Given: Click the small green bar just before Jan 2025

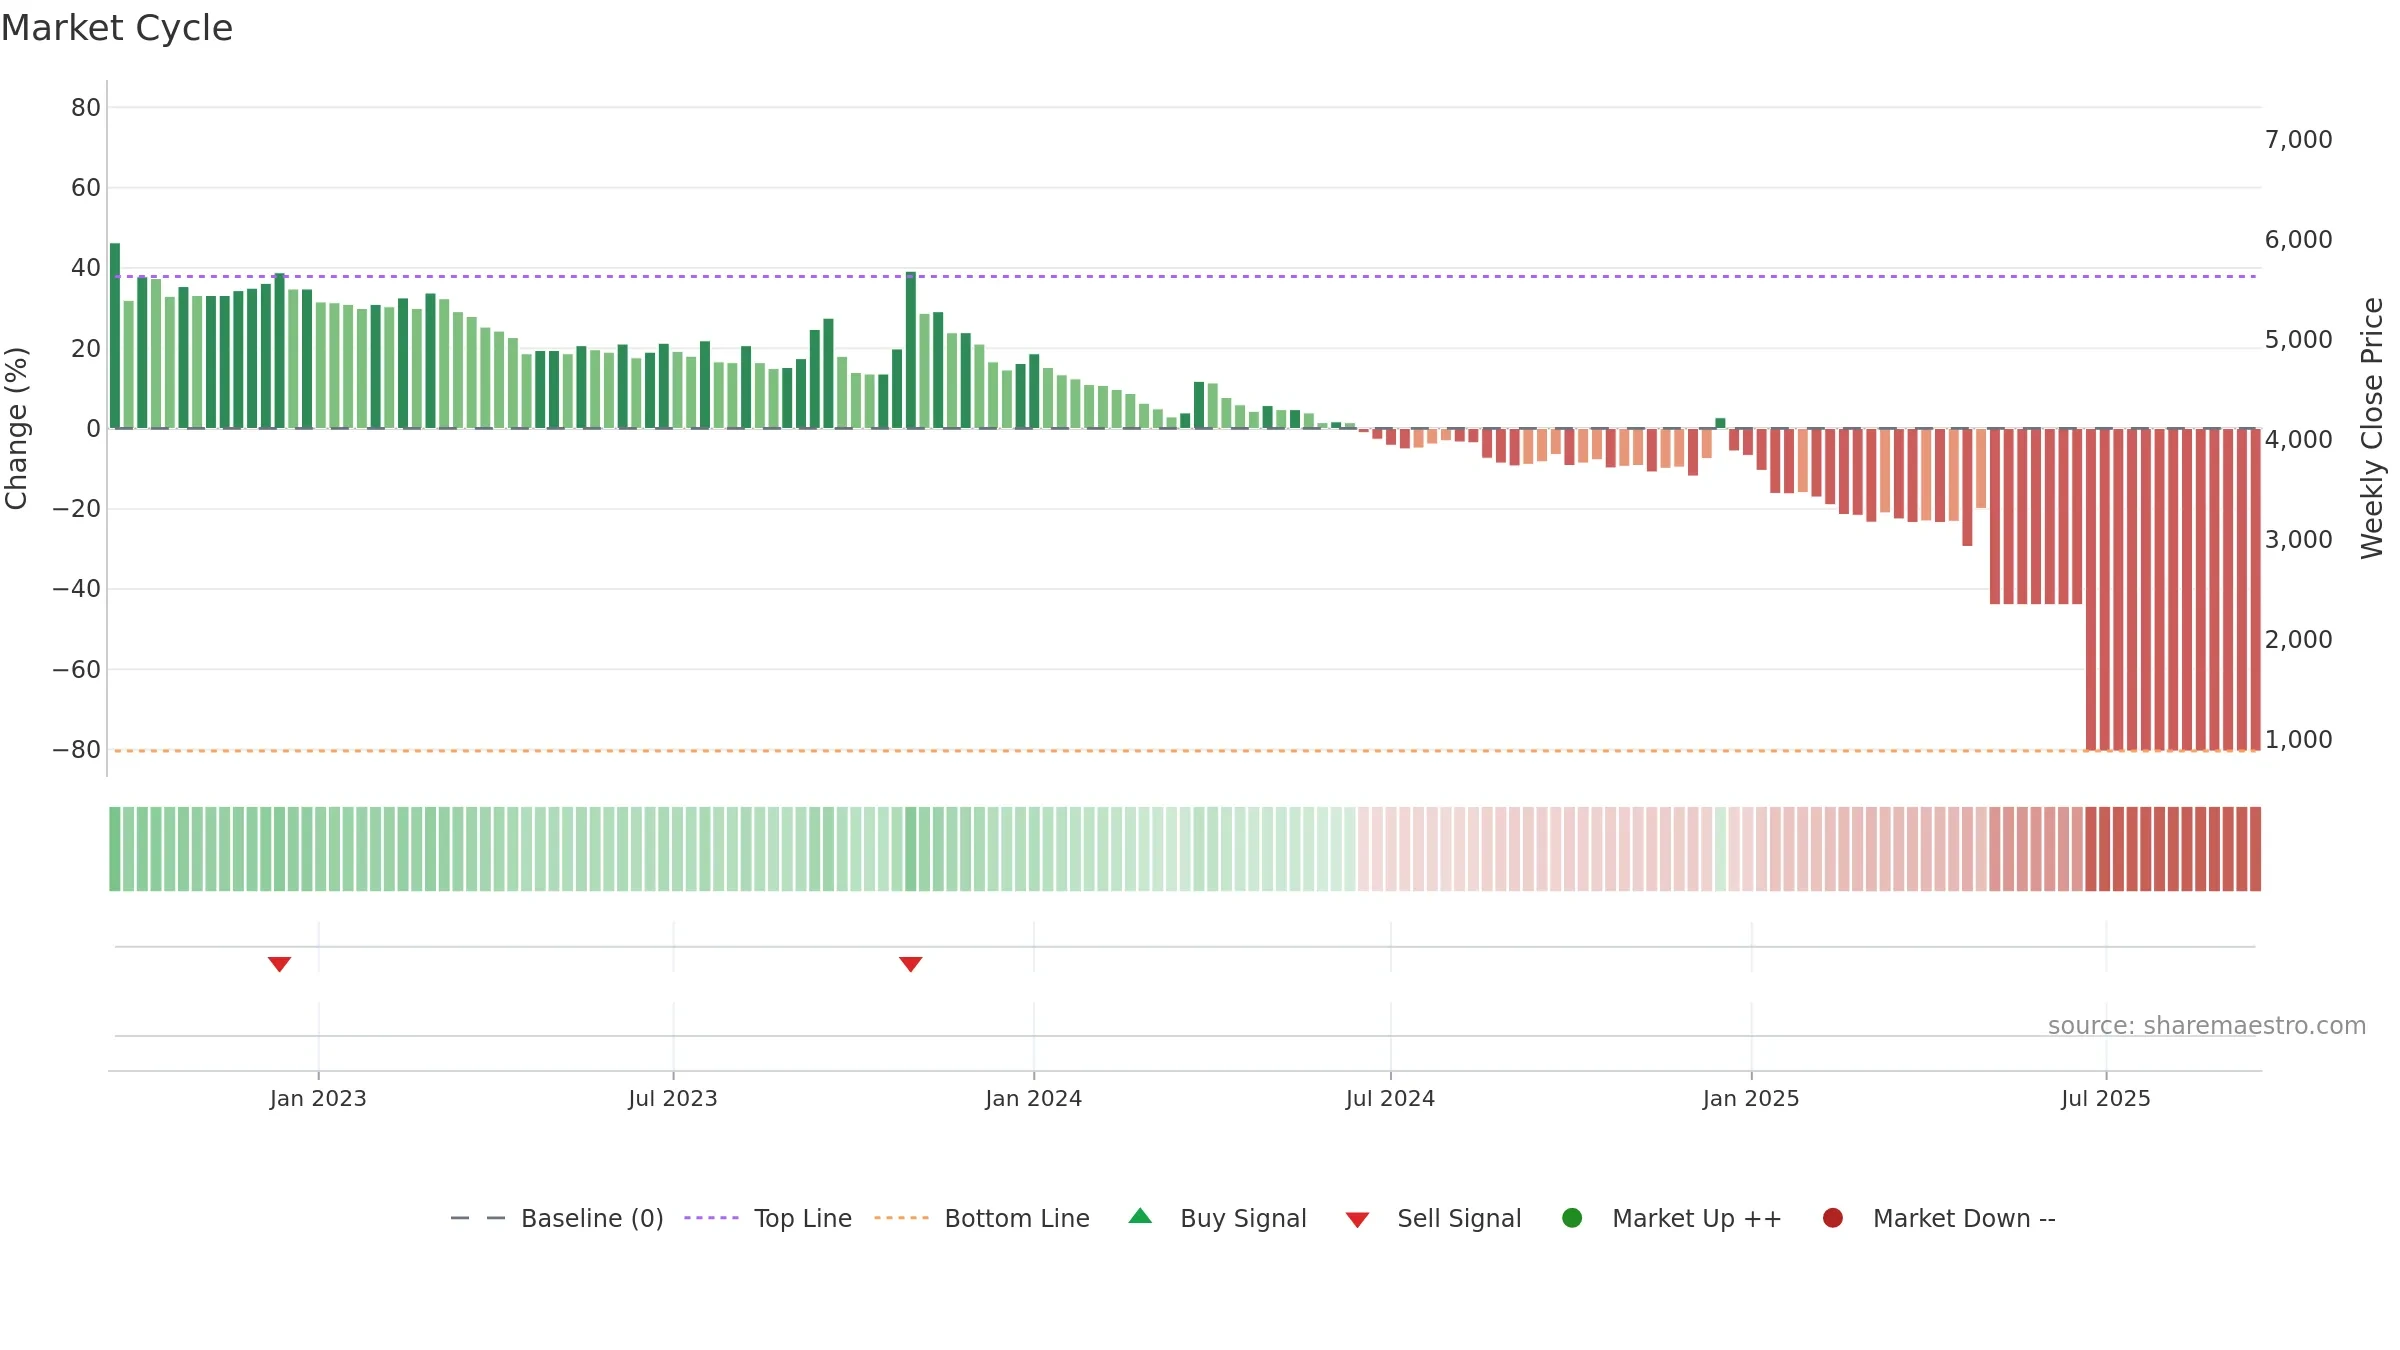Looking at the screenshot, I should 1720,423.
